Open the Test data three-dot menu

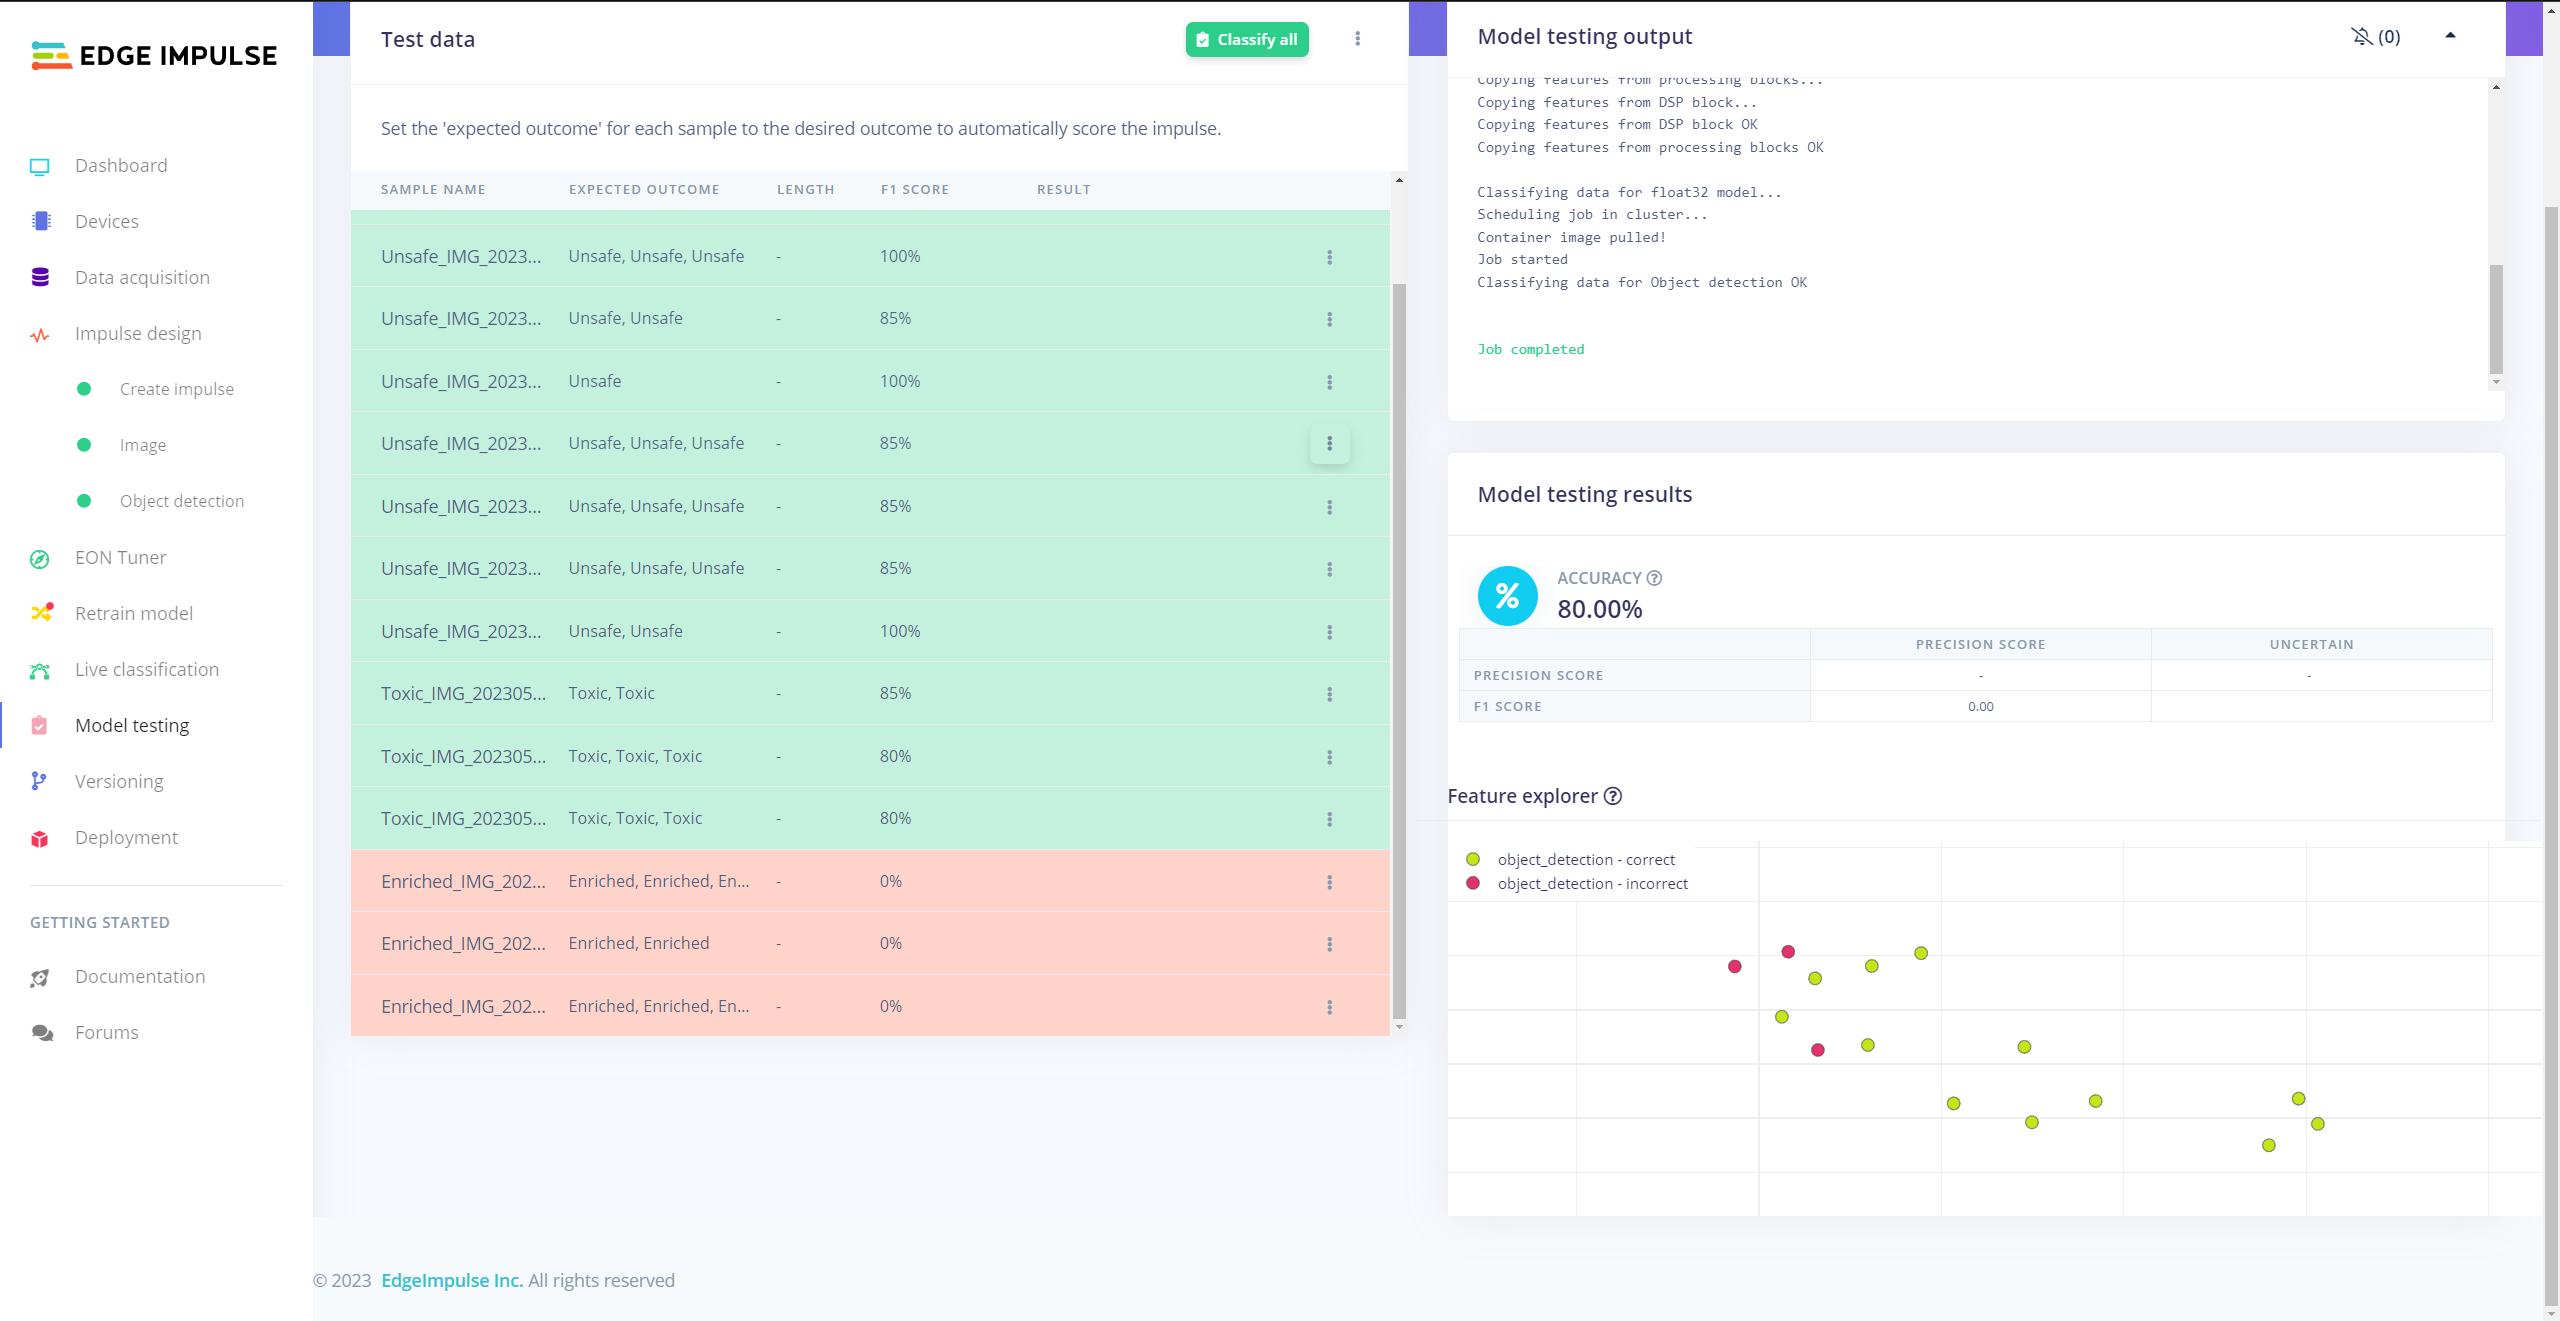pyautogui.click(x=1357, y=39)
